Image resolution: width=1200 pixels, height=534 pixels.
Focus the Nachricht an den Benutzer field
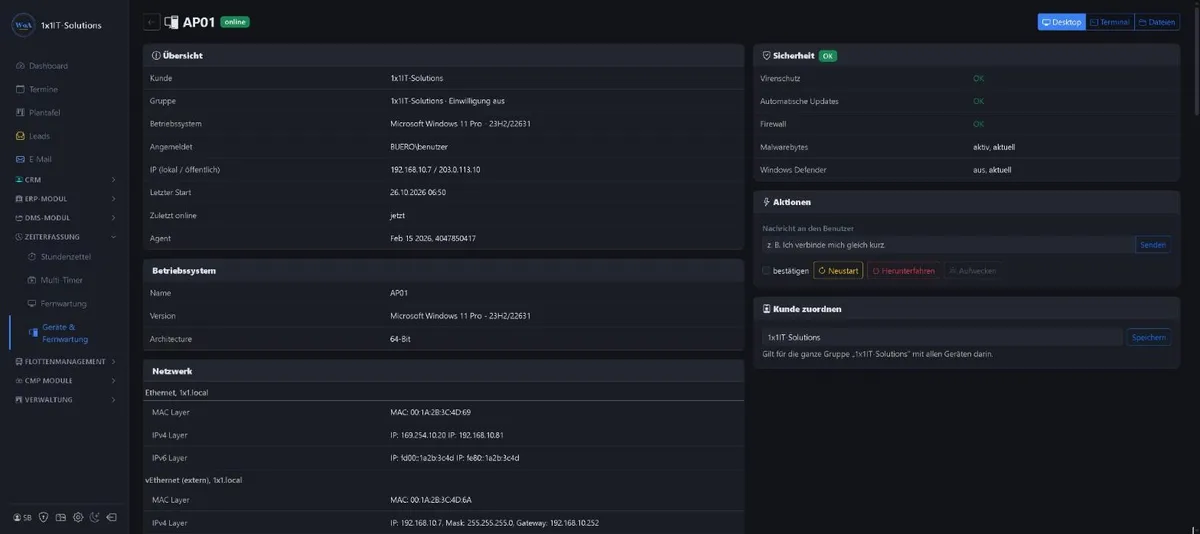(x=946, y=245)
